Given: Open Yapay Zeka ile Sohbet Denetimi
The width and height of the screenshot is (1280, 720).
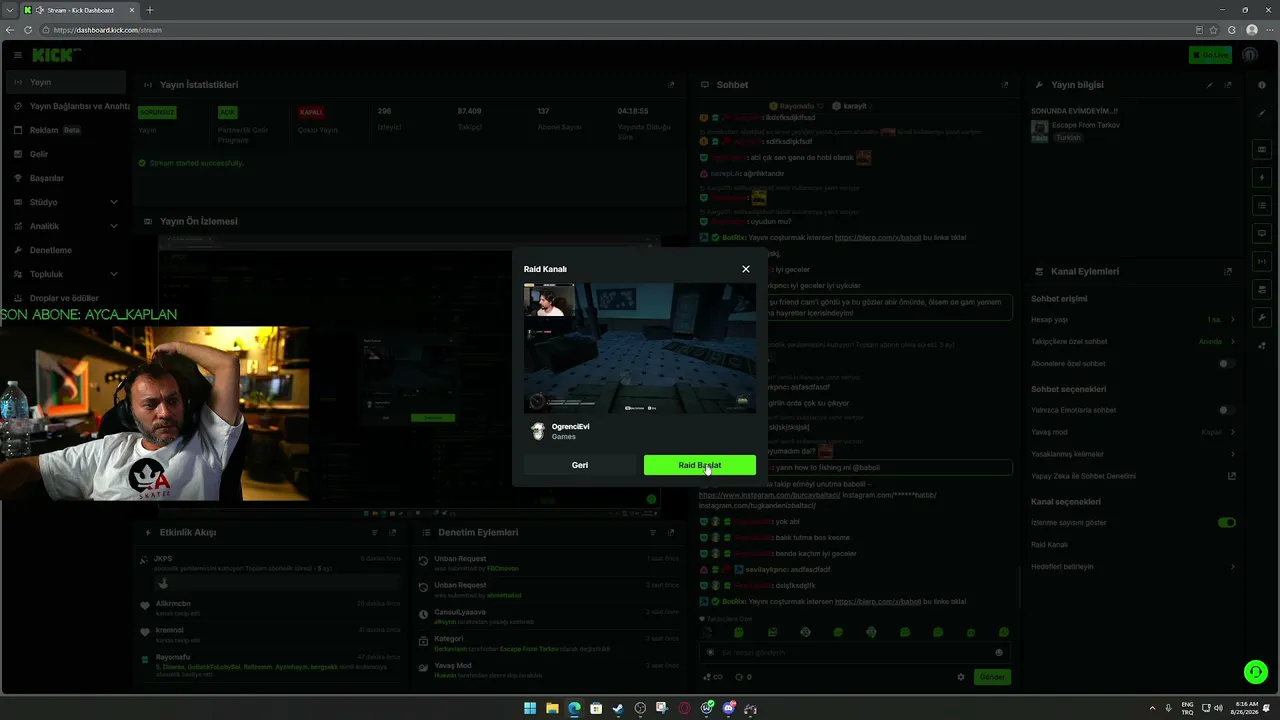Looking at the screenshot, I should click(1133, 476).
